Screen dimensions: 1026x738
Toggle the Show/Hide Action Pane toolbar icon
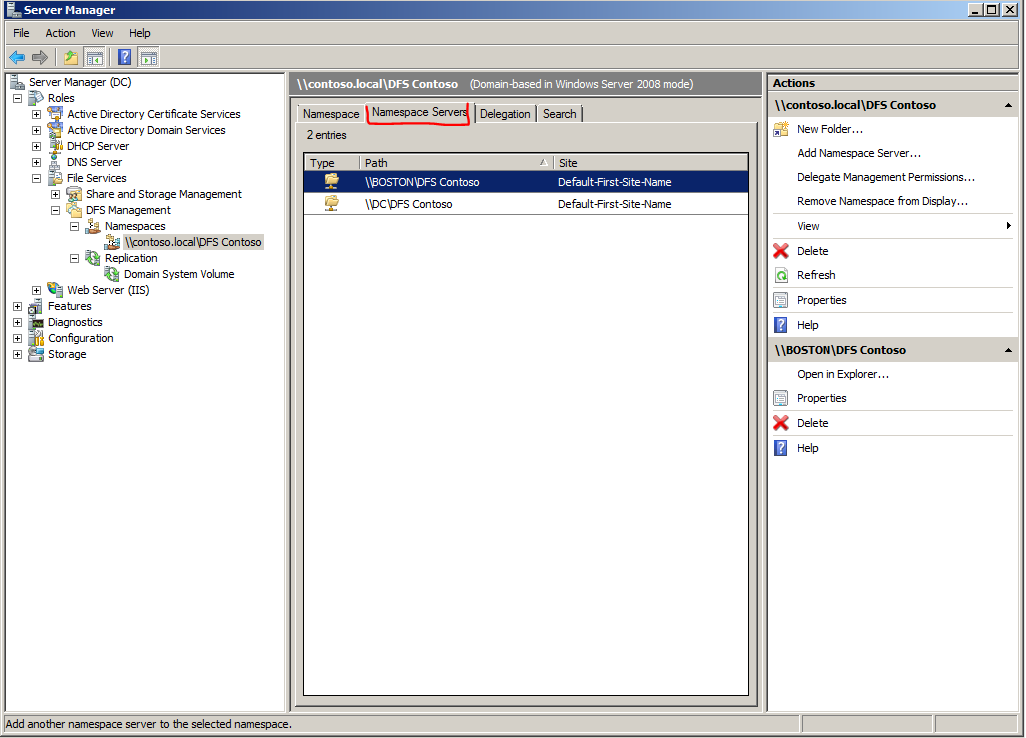(x=149, y=58)
